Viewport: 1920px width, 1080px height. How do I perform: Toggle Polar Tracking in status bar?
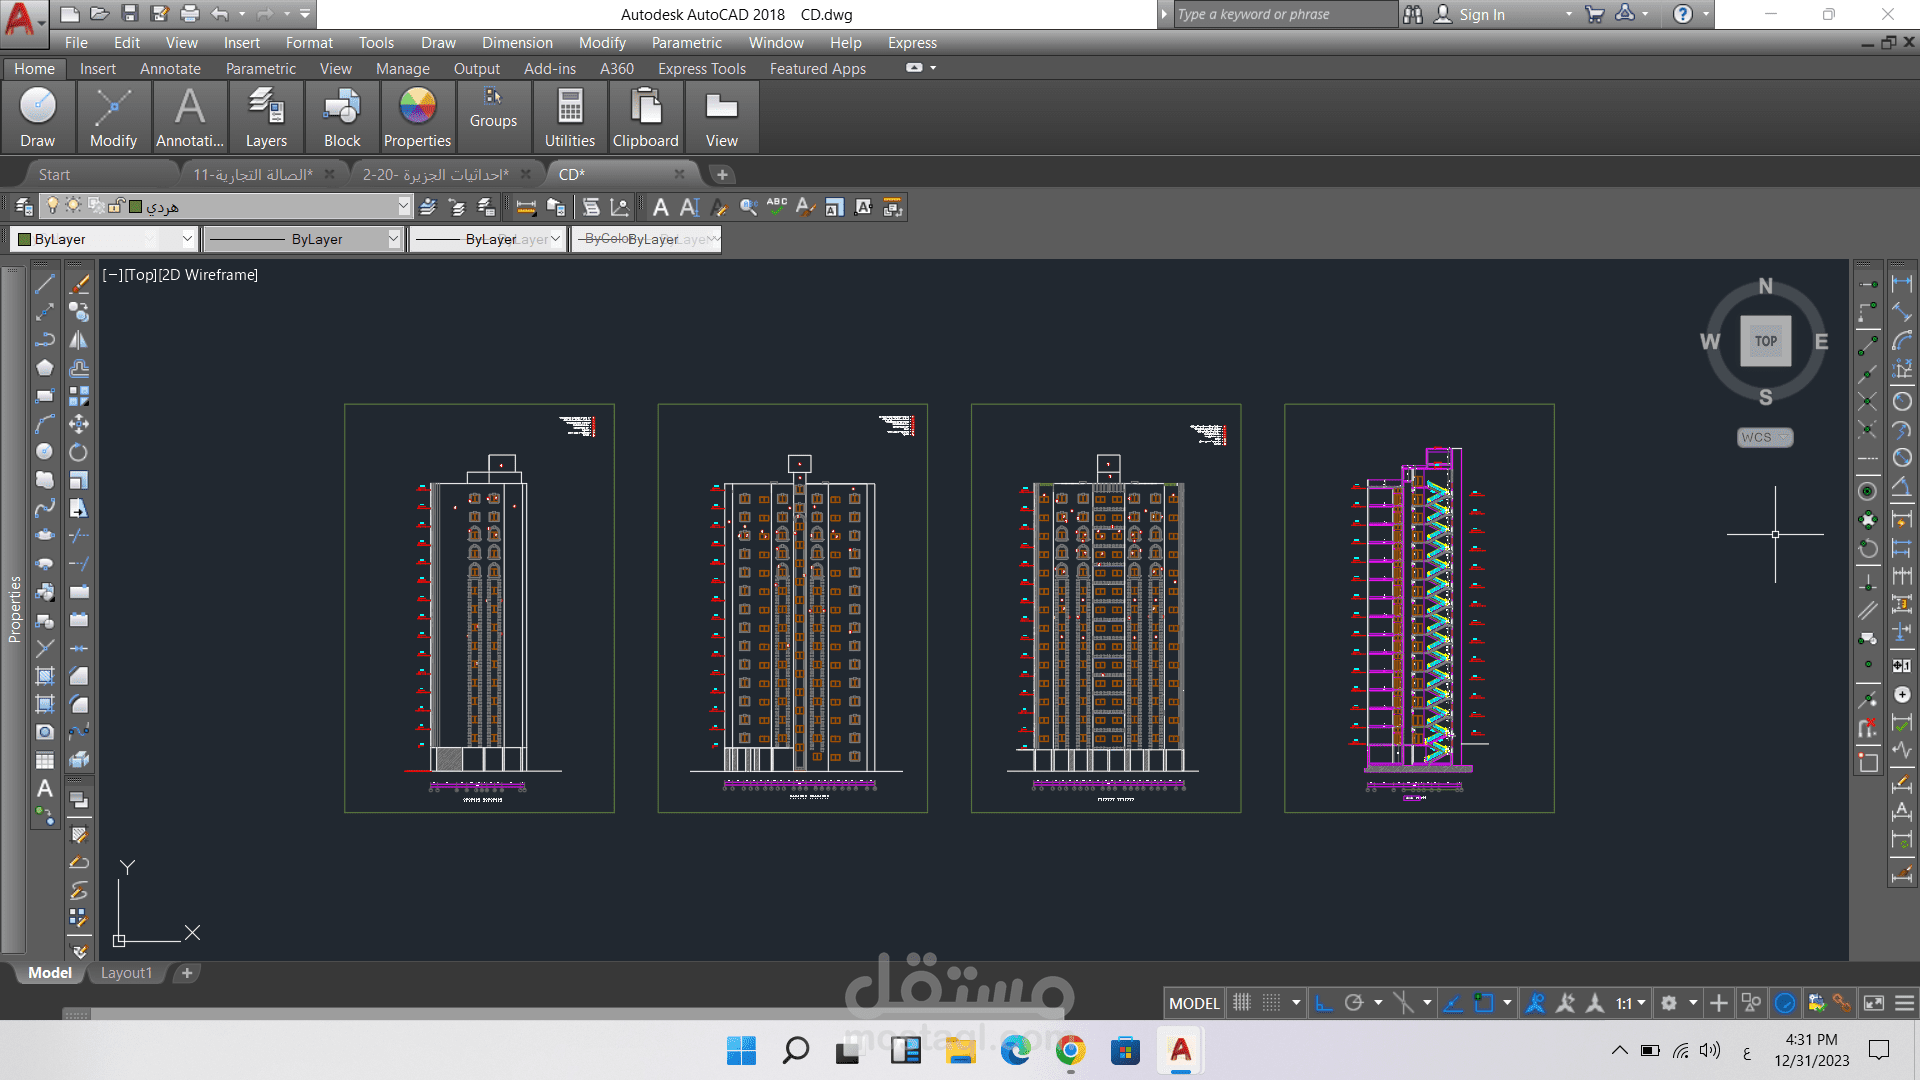coord(1354,1003)
